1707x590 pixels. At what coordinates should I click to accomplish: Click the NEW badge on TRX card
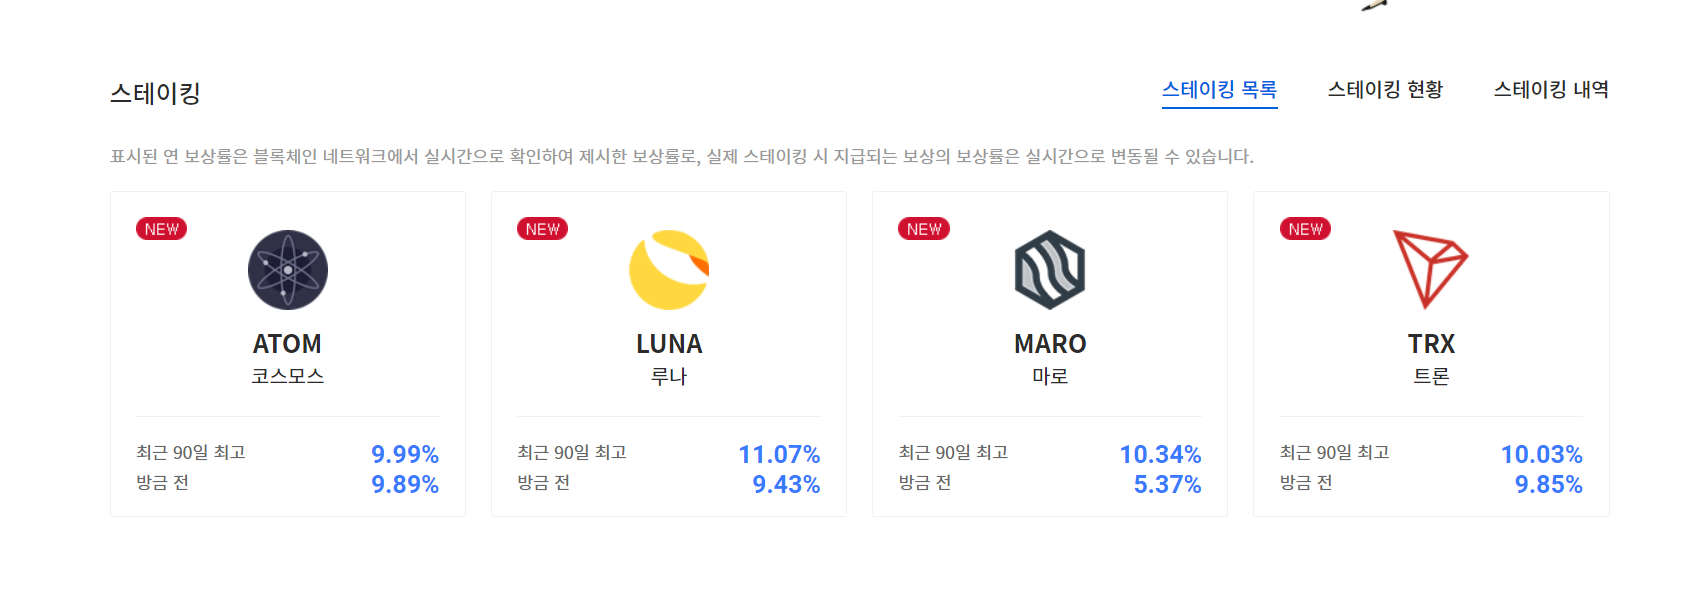coord(1305,229)
